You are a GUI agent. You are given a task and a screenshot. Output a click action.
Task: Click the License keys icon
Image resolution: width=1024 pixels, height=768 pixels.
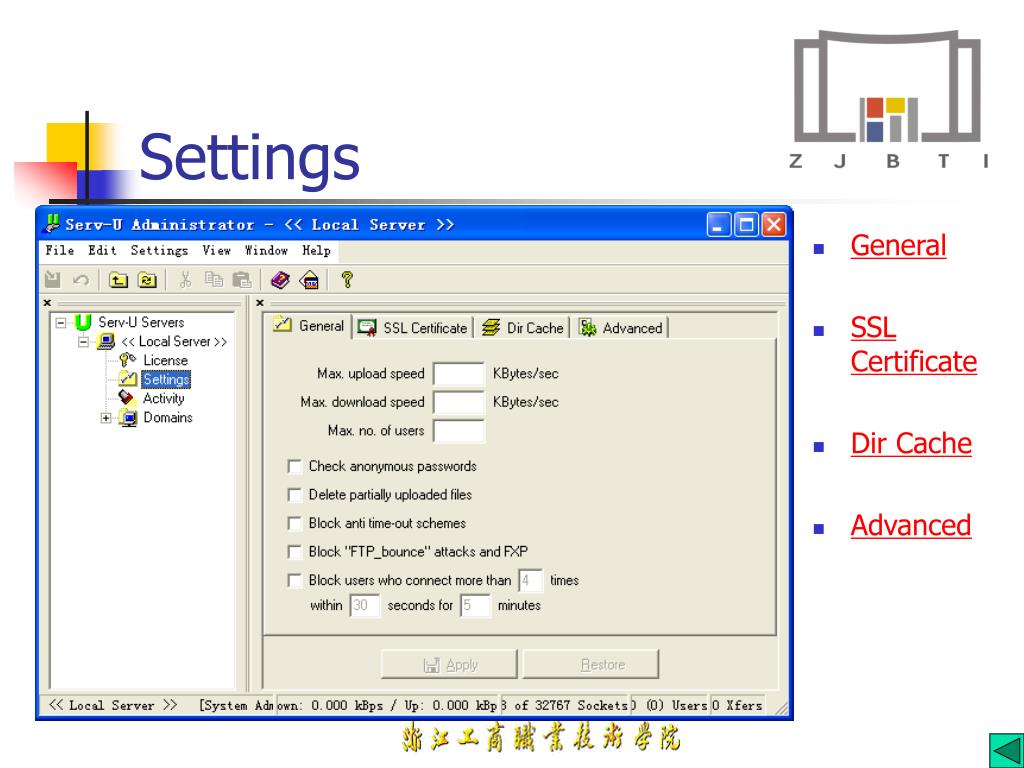pos(127,360)
